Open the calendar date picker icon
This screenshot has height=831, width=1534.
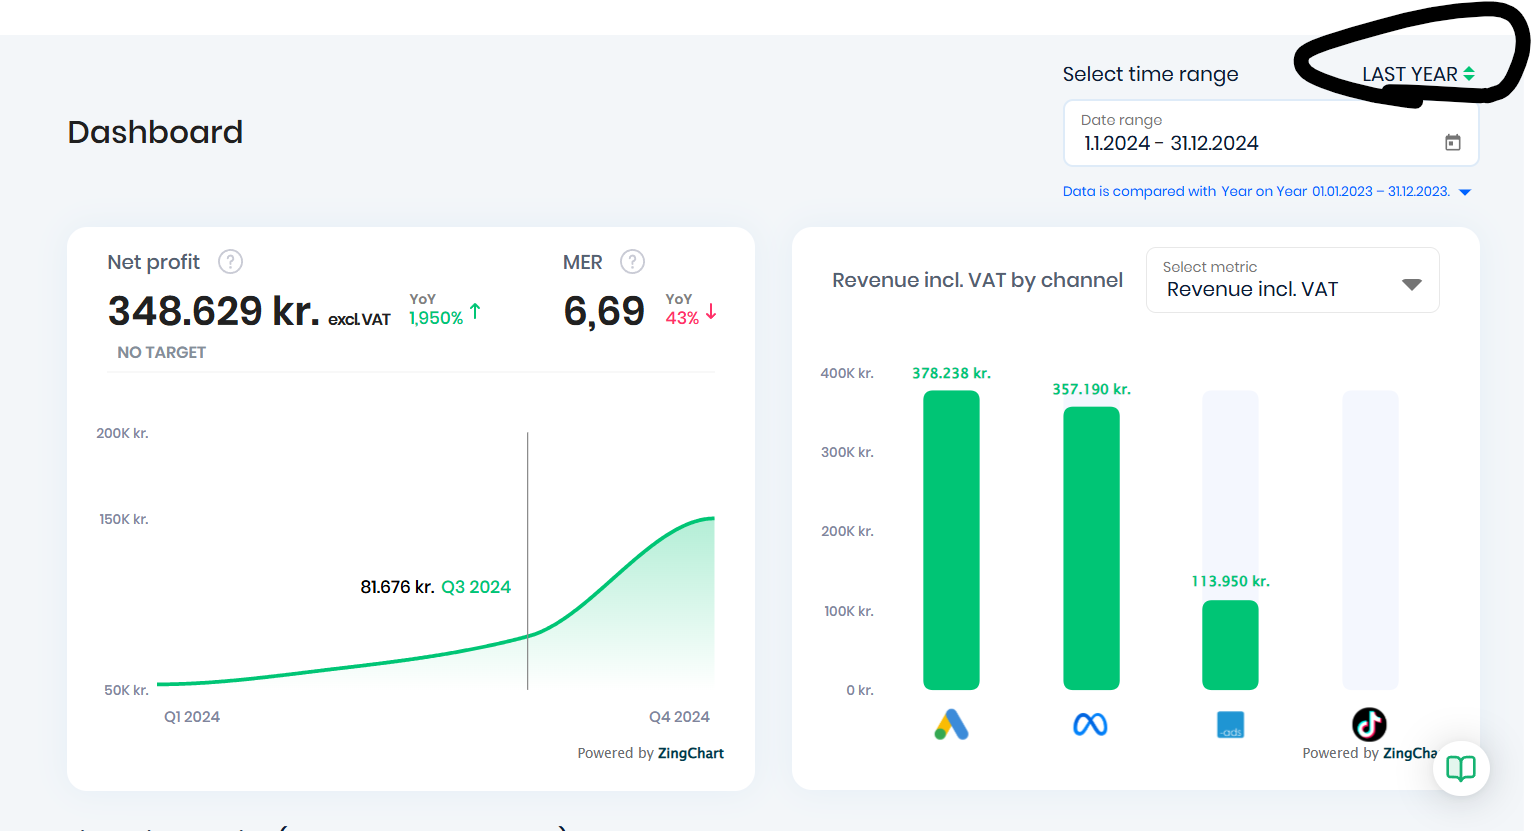pos(1452,143)
